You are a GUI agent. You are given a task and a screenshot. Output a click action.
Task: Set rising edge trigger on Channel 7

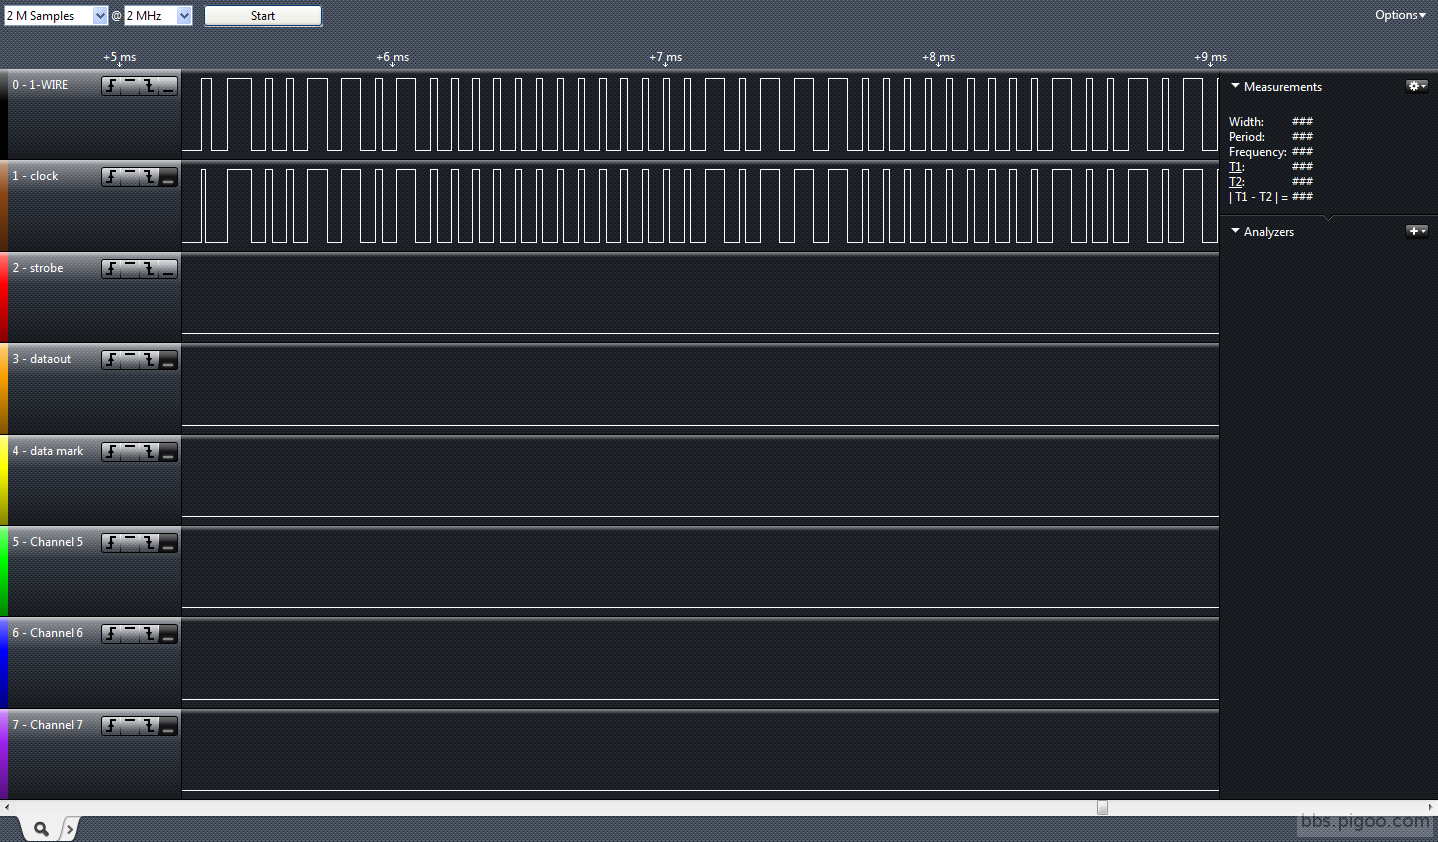point(111,726)
